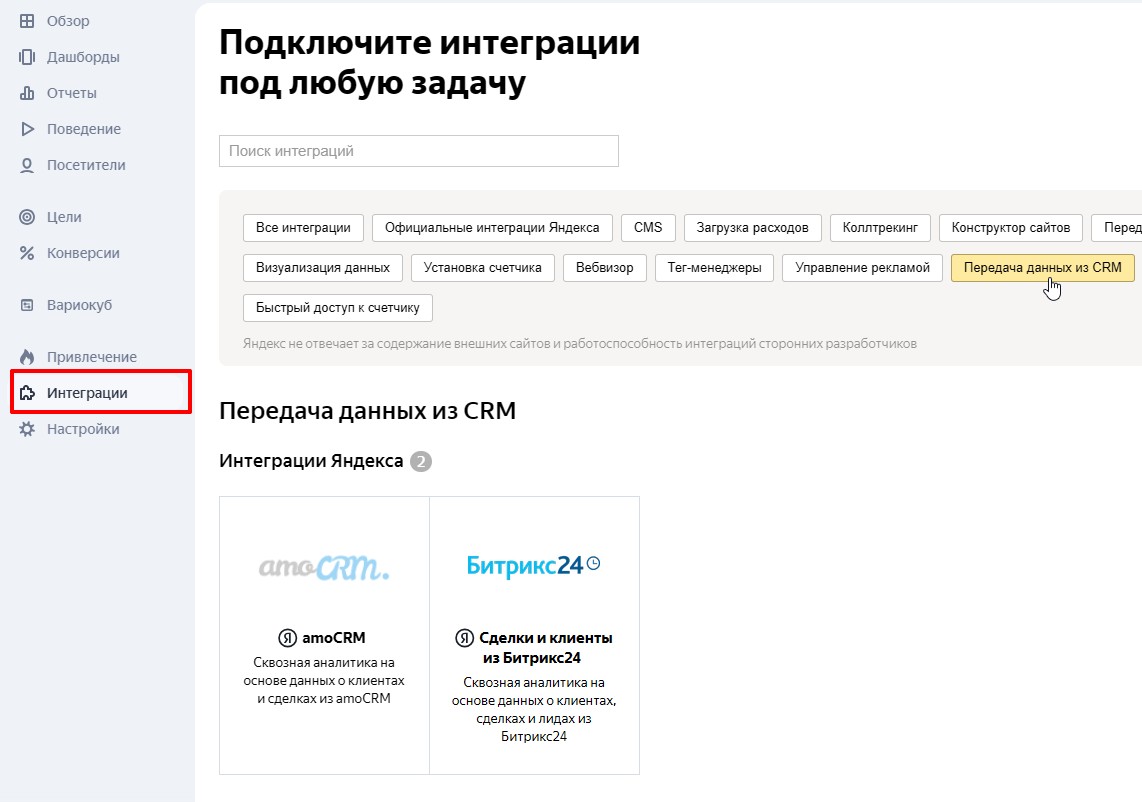
Task: Select the Тег-менеджеры filter
Action: click(714, 268)
